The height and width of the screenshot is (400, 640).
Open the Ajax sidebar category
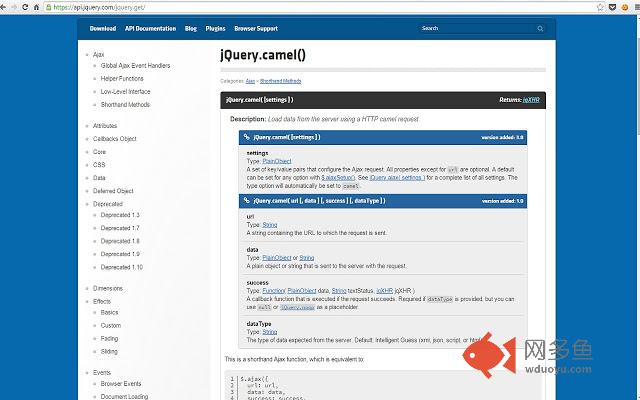(x=98, y=55)
